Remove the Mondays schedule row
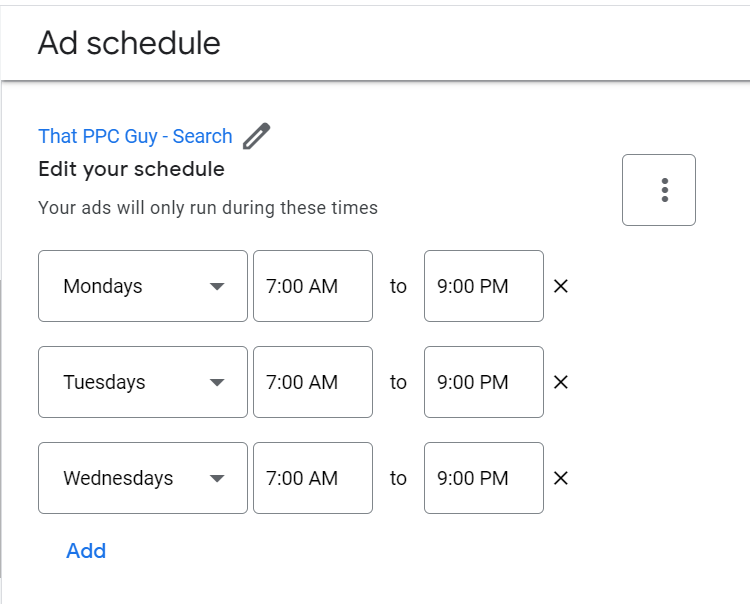The image size is (750, 604). click(561, 286)
